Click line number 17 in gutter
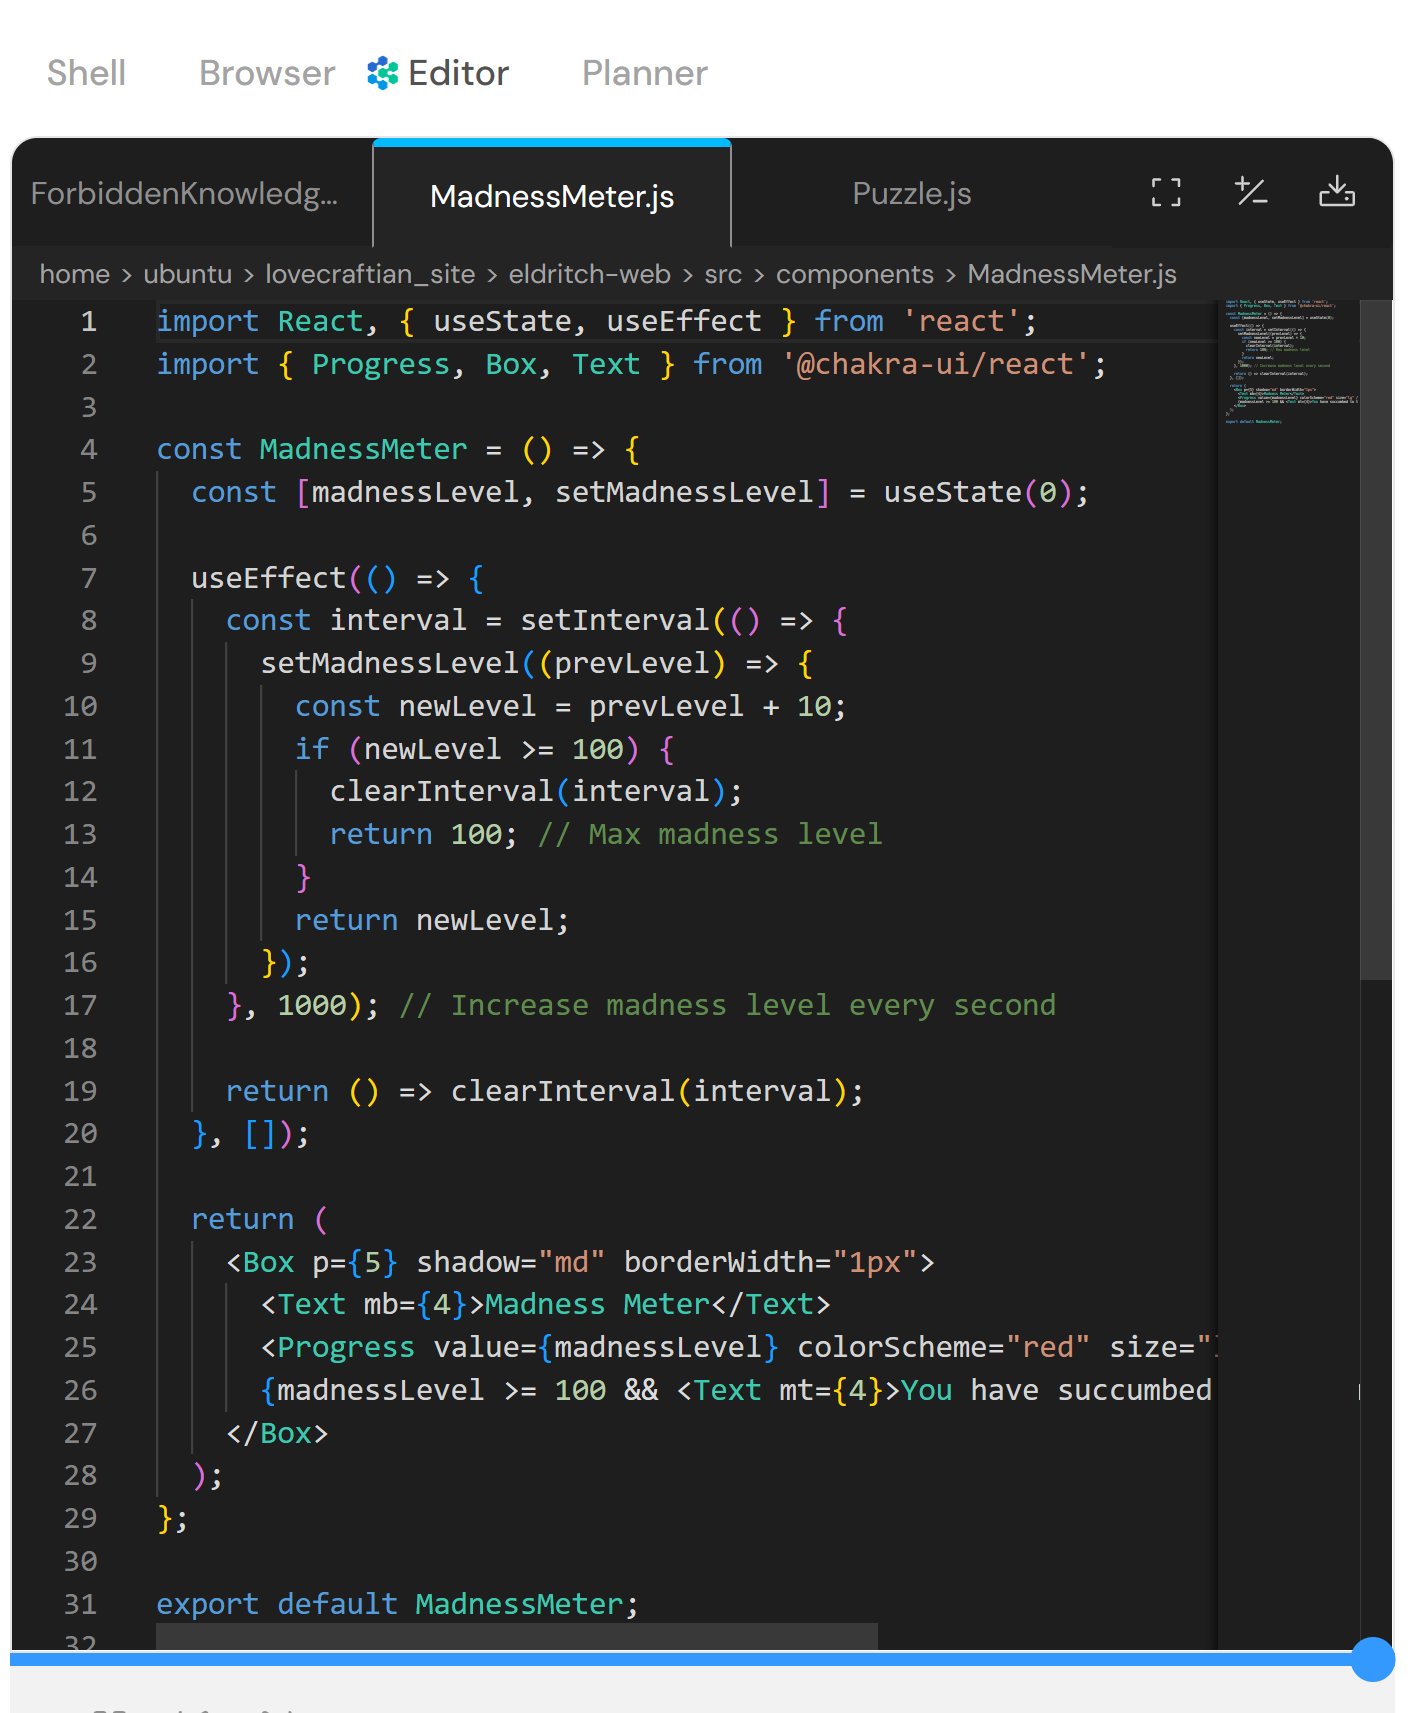This screenshot has width=1427, height=1713. [x=80, y=1005]
